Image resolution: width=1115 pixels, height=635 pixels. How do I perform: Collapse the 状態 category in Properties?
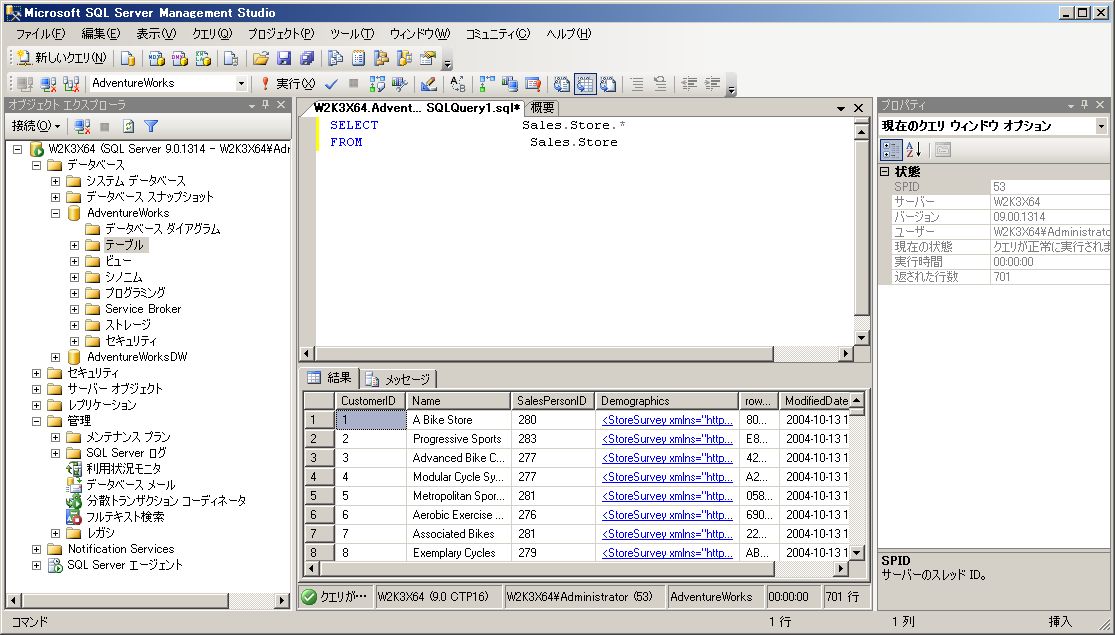pos(885,171)
